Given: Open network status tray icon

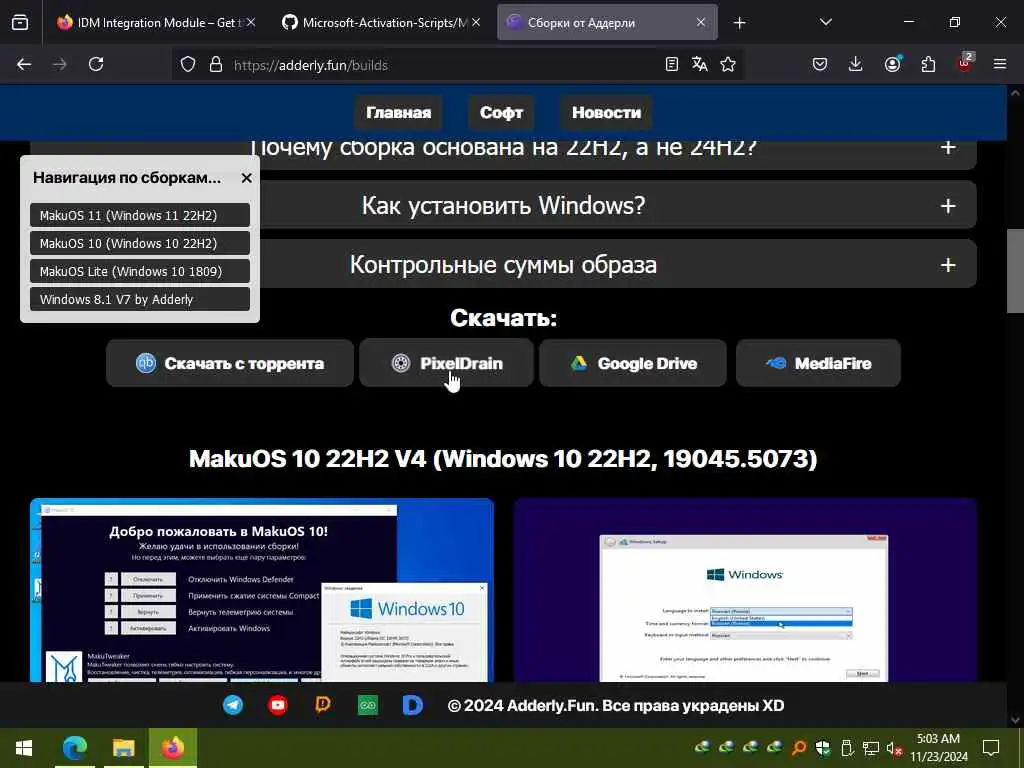Looking at the screenshot, I should point(871,748).
